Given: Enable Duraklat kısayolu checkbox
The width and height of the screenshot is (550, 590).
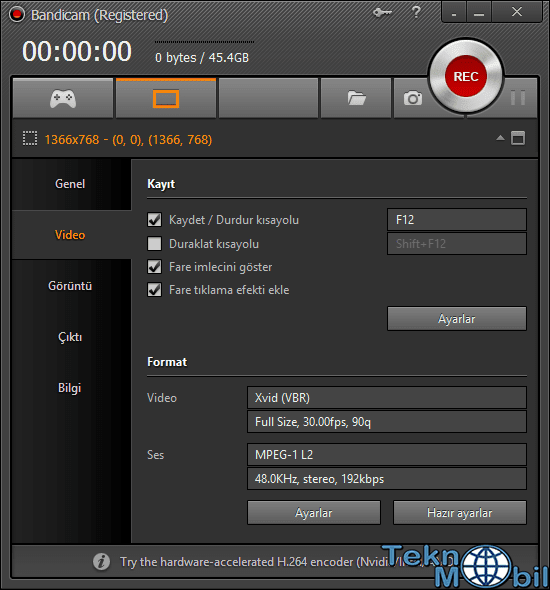Looking at the screenshot, I should coord(154,243).
